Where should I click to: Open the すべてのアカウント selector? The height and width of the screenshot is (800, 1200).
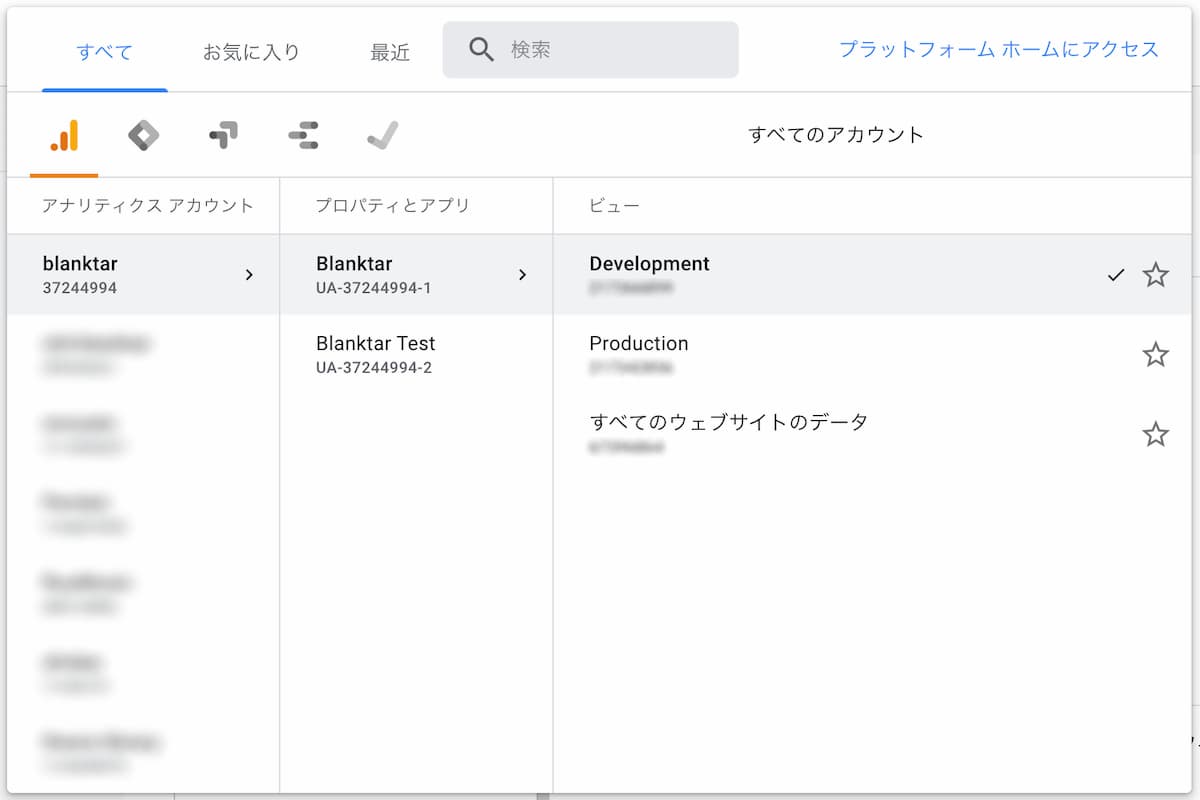(x=842, y=133)
